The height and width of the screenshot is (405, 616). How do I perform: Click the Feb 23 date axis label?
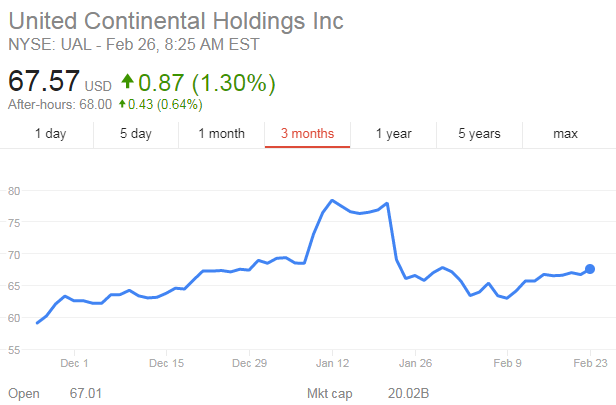click(588, 363)
